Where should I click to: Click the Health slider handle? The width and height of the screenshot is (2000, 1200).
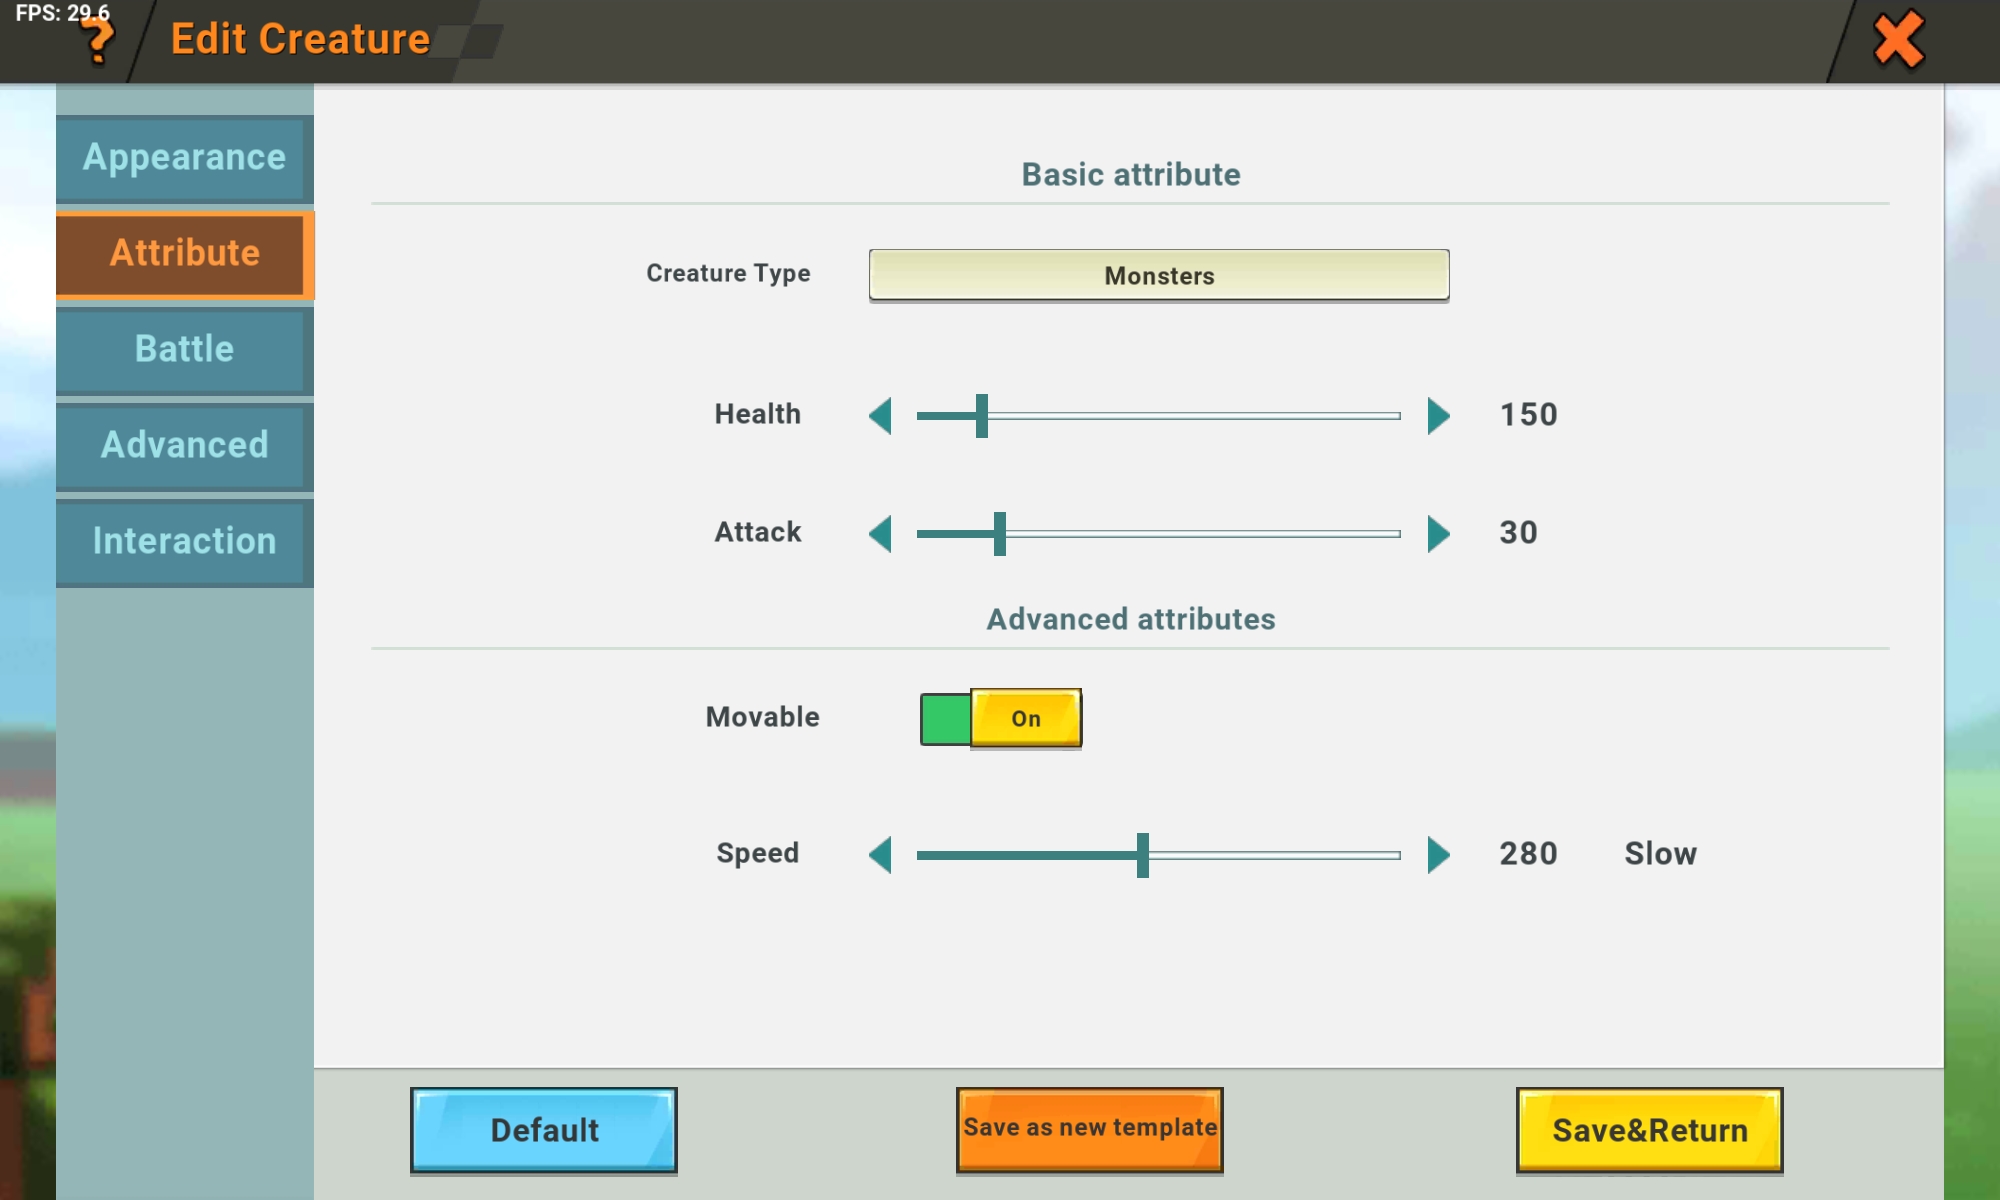[982, 415]
